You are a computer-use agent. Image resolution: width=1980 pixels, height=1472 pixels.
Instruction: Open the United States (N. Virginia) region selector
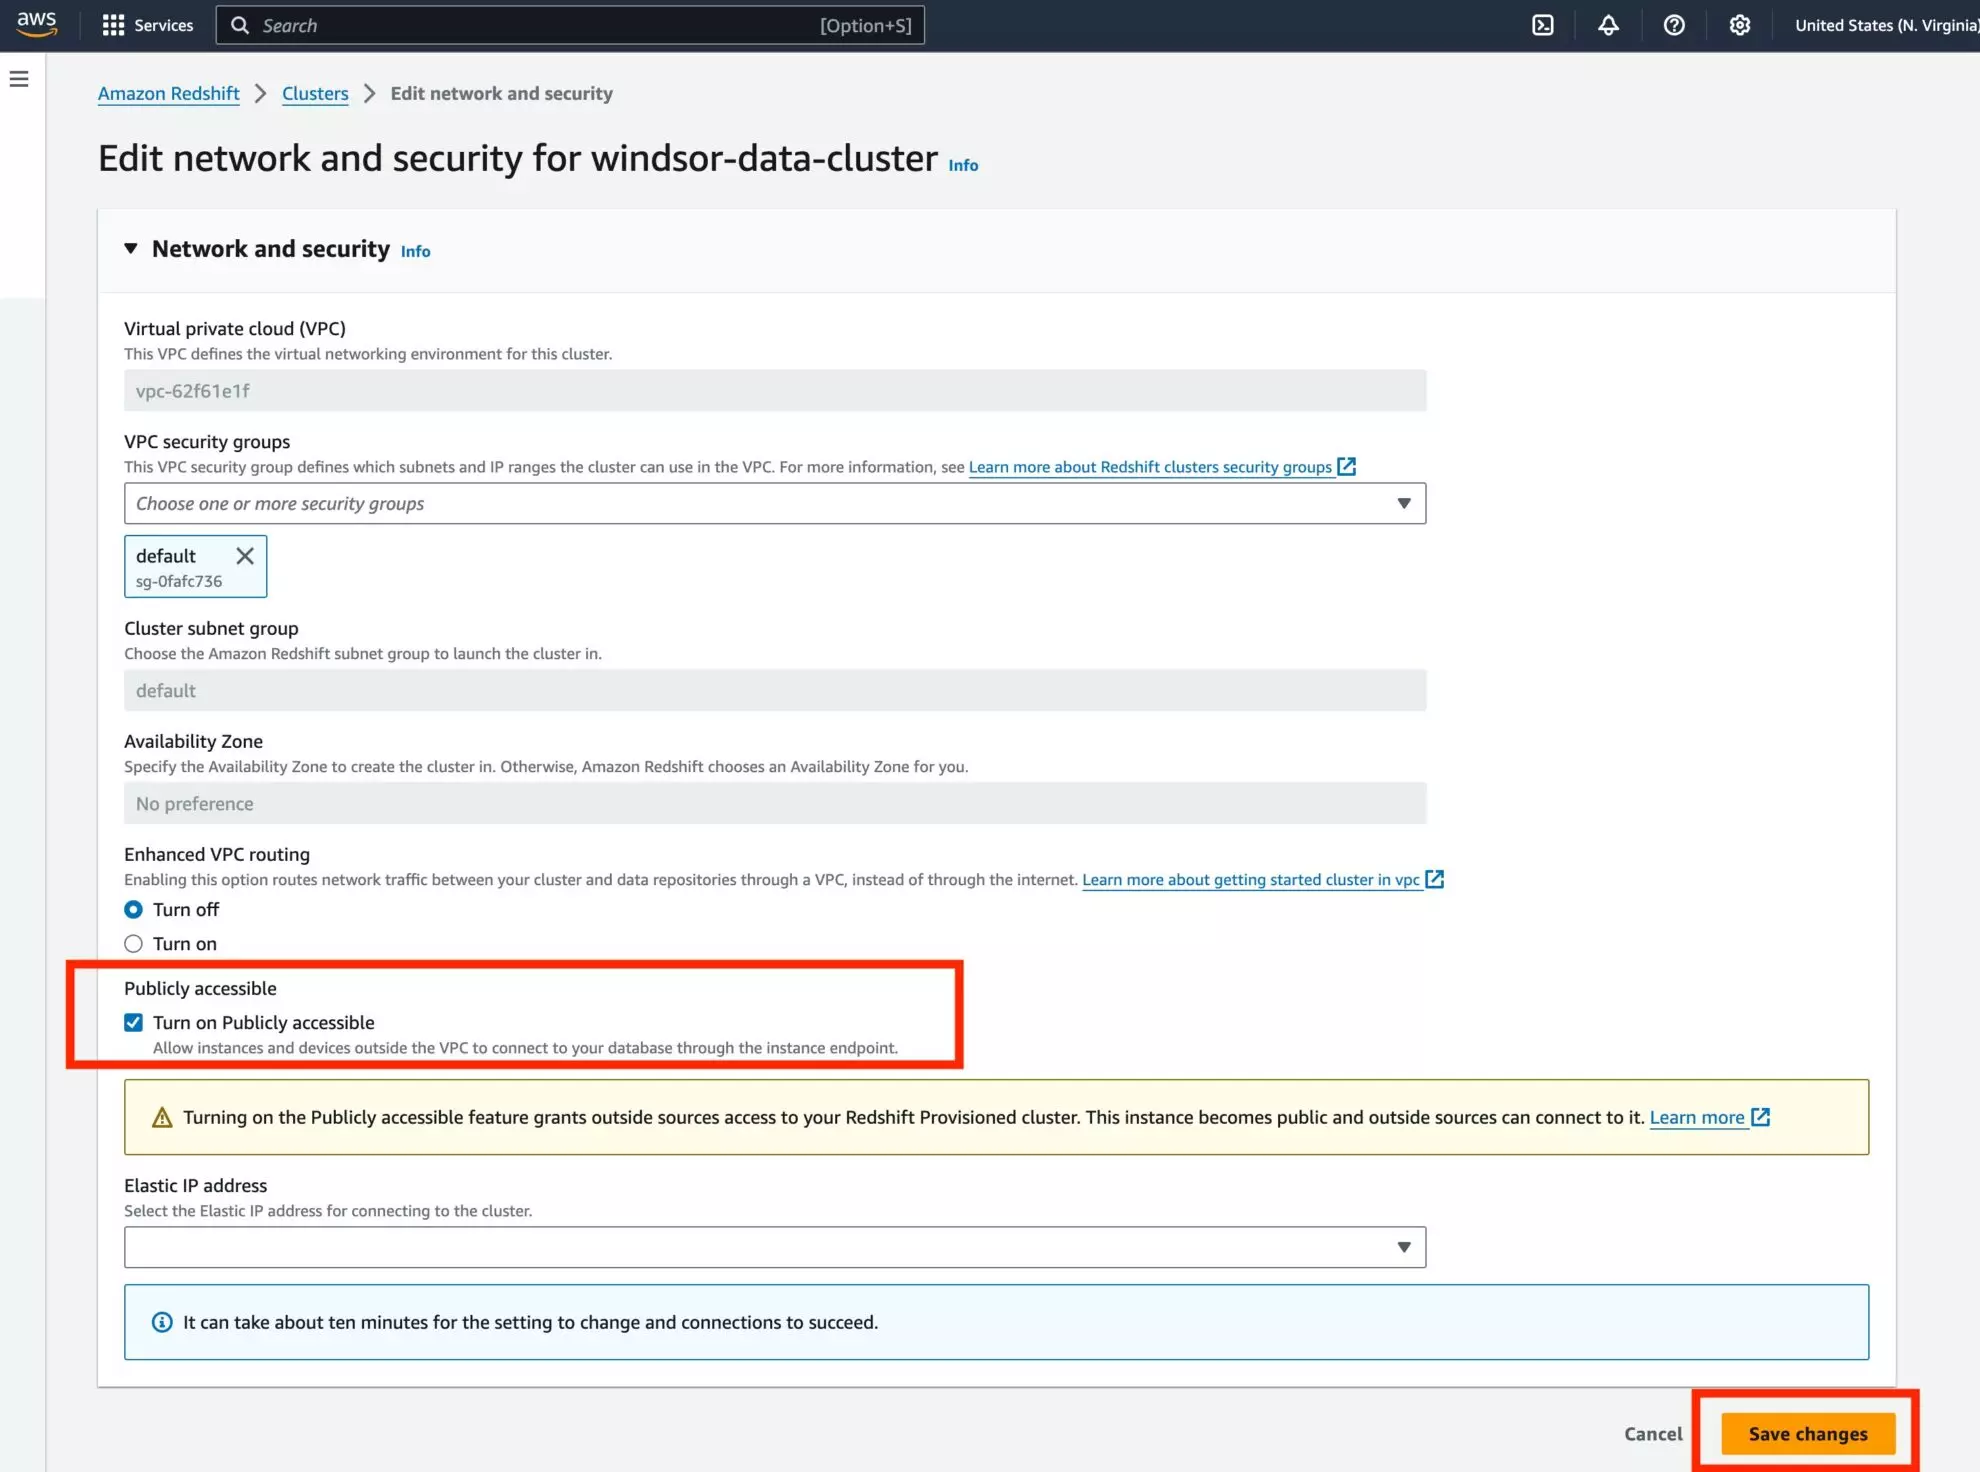click(1886, 25)
